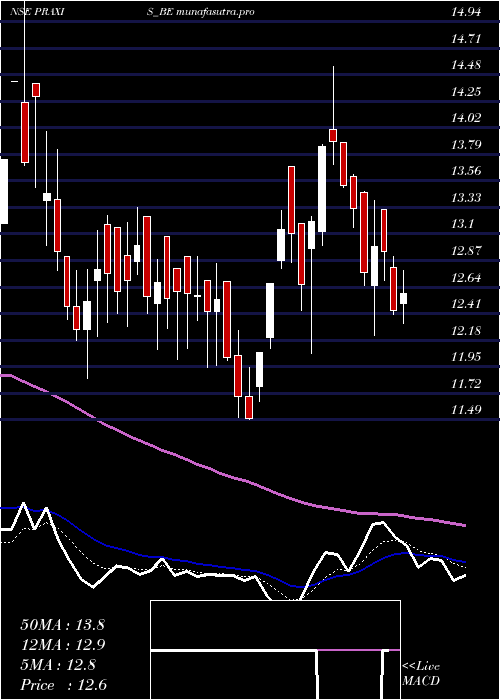Click the Price : 12.6 readout
Screen dimensions: 500x700
tap(64, 685)
